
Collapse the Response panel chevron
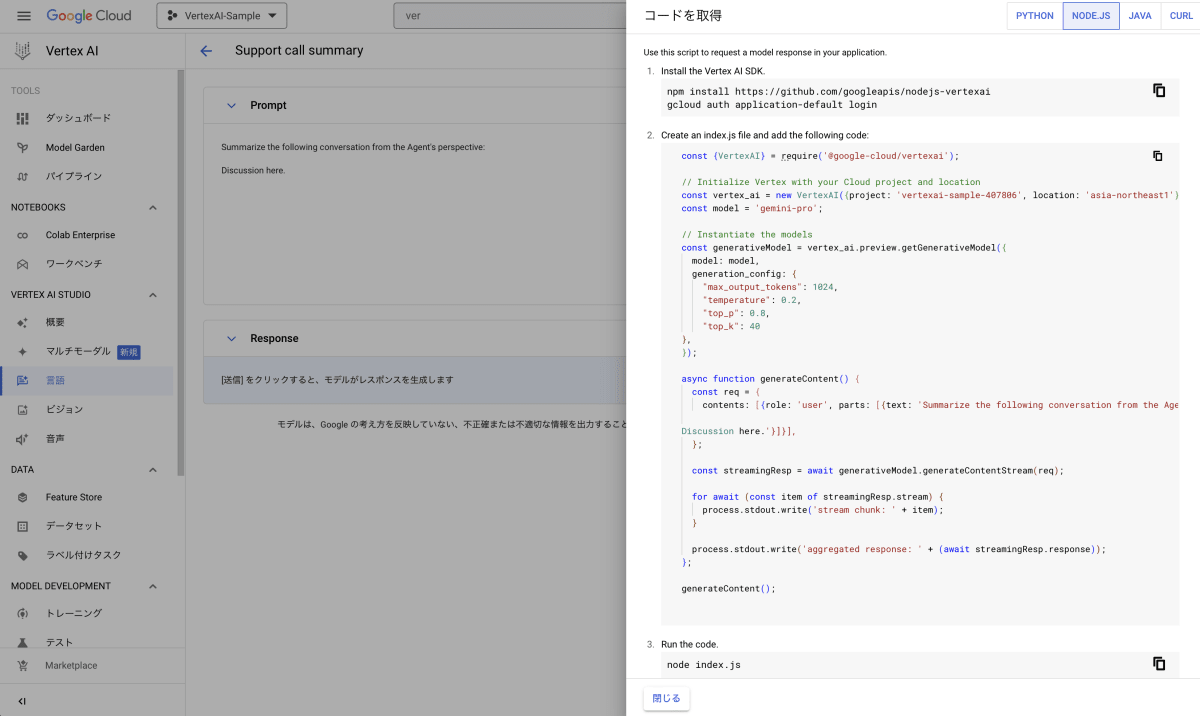(231, 338)
